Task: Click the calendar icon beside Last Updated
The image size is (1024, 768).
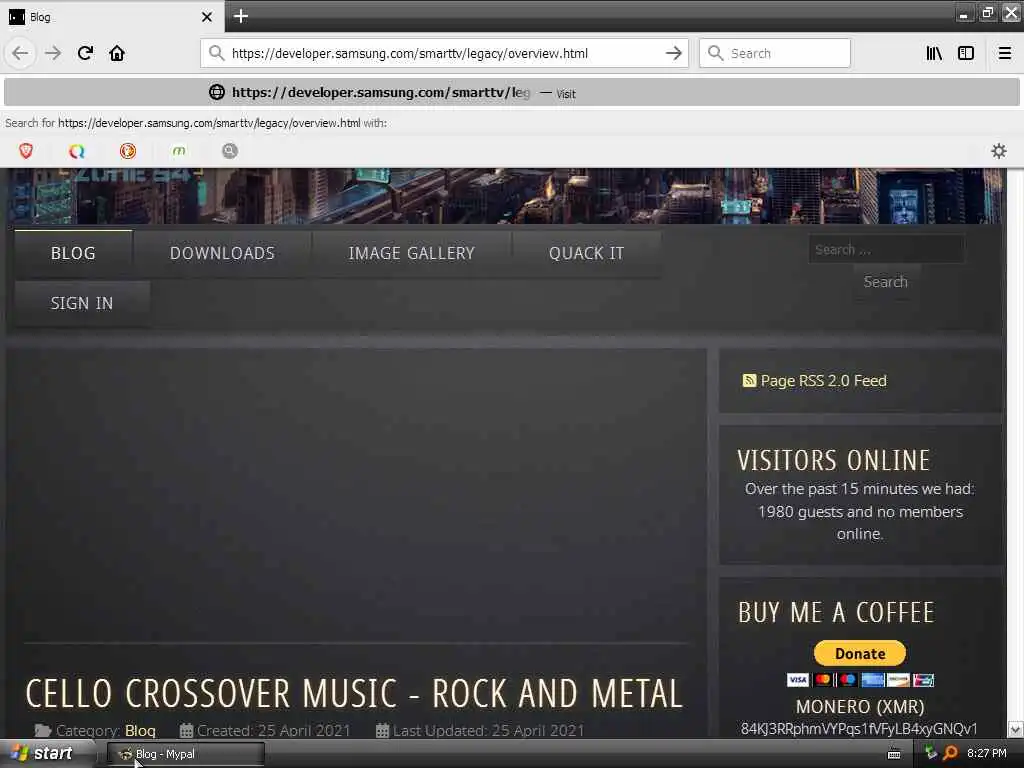Action: tap(382, 730)
